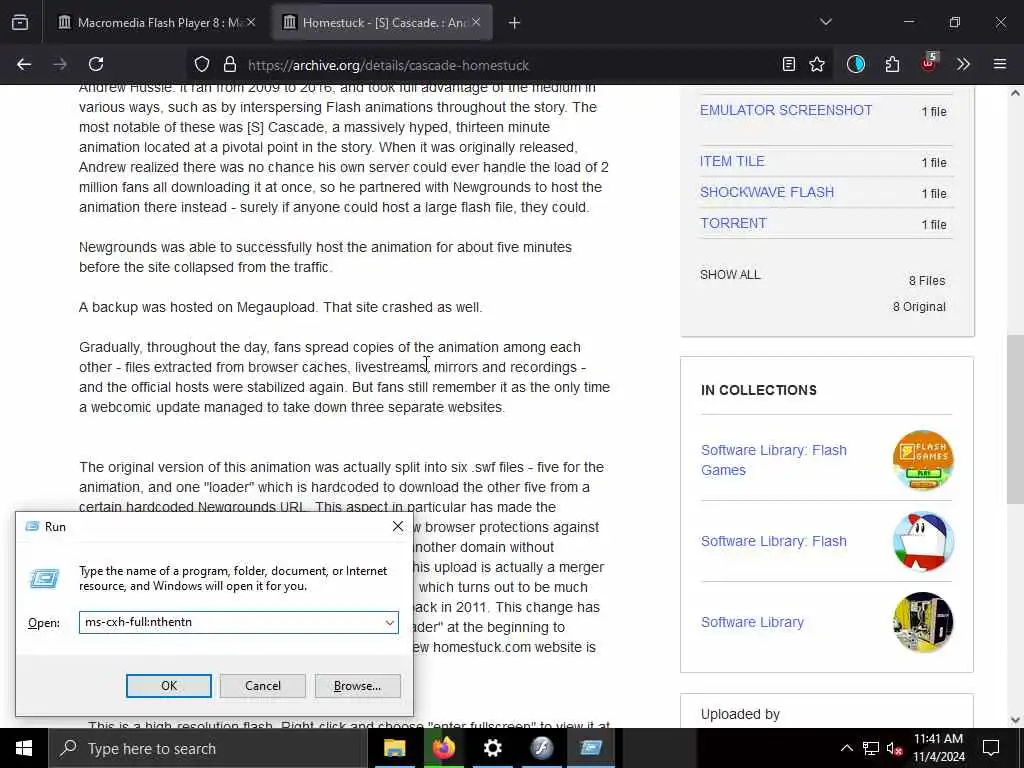Reload the archive.org page

pos(96,65)
